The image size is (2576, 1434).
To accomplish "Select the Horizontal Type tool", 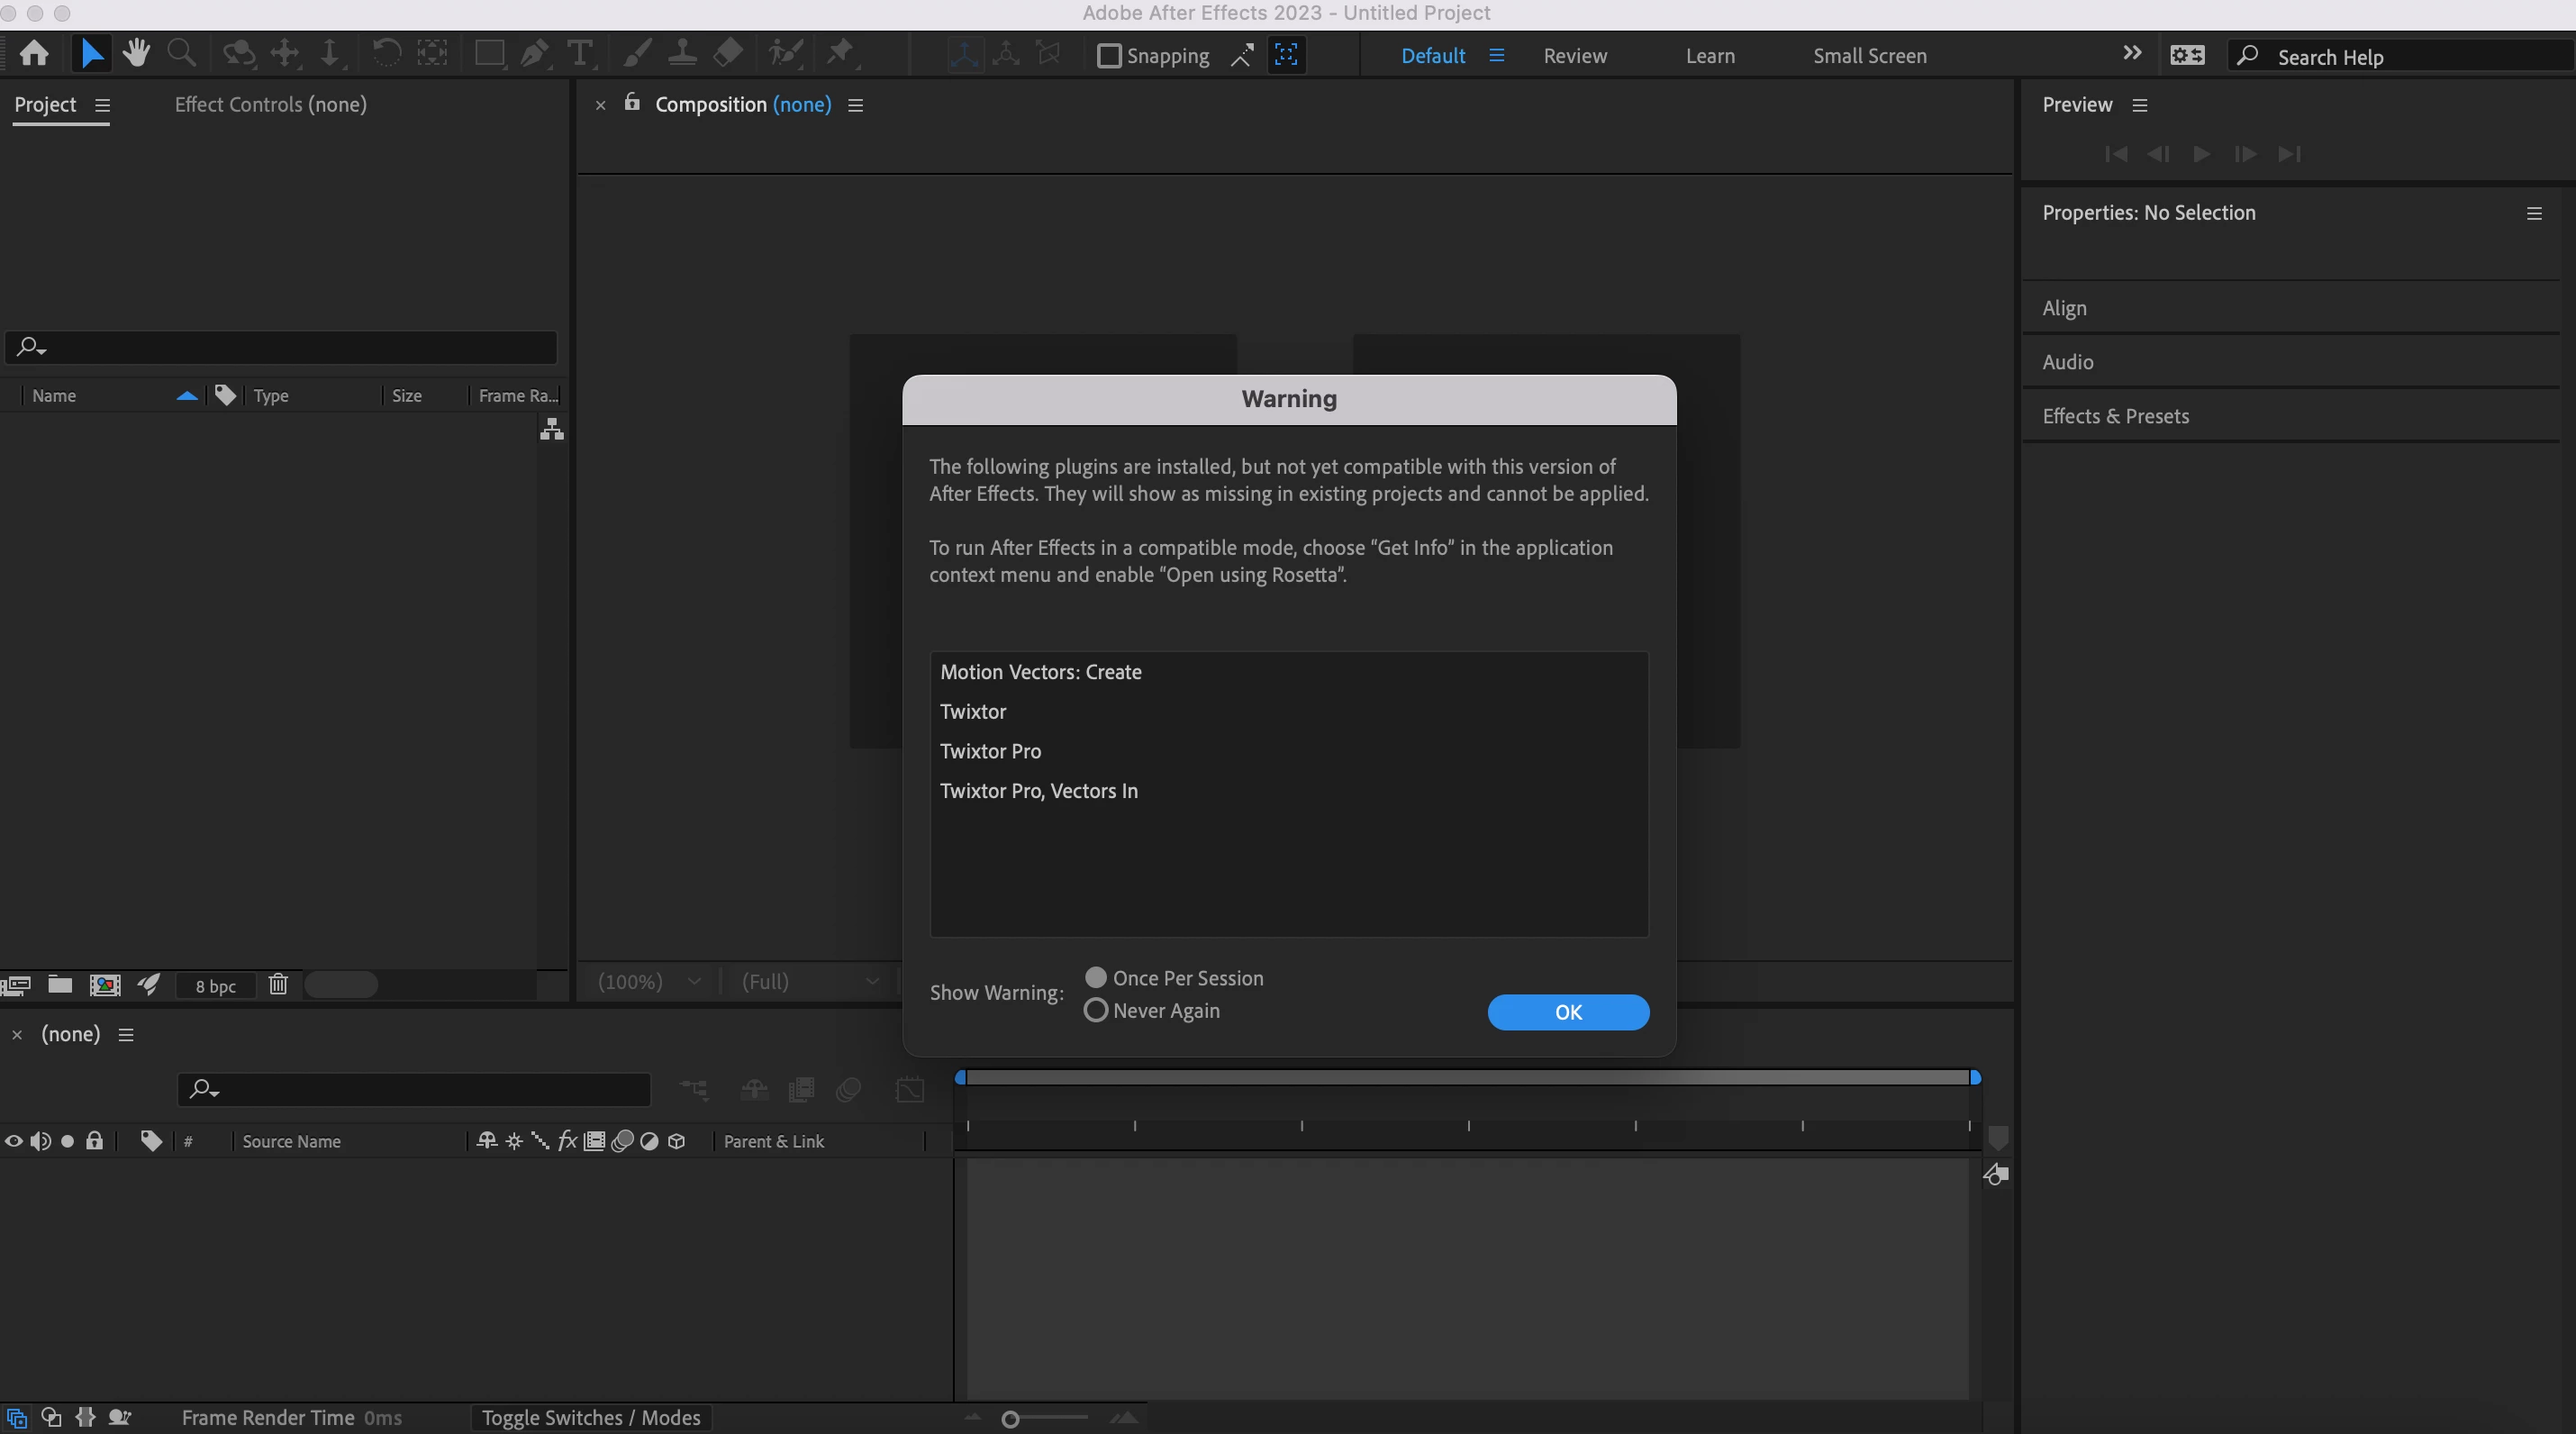I will tap(579, 53).
